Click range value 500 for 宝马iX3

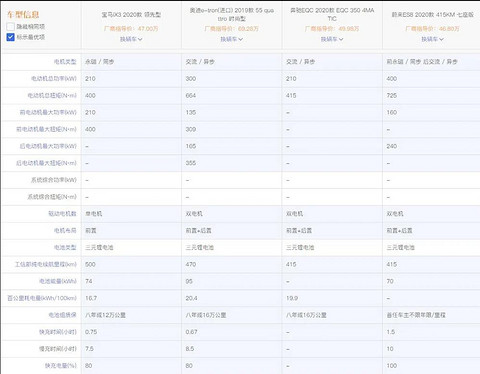coord(90,264)
